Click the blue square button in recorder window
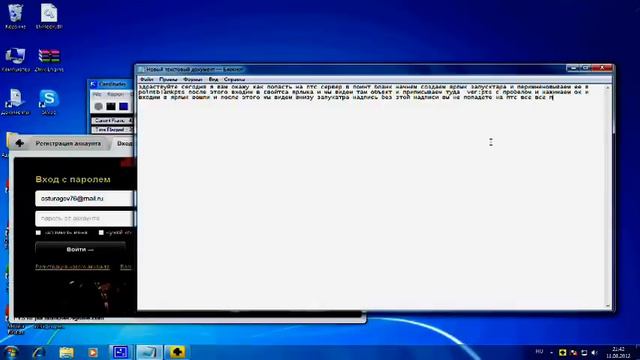Viewport: 640px width, 360px height. [x=124, y=107]
